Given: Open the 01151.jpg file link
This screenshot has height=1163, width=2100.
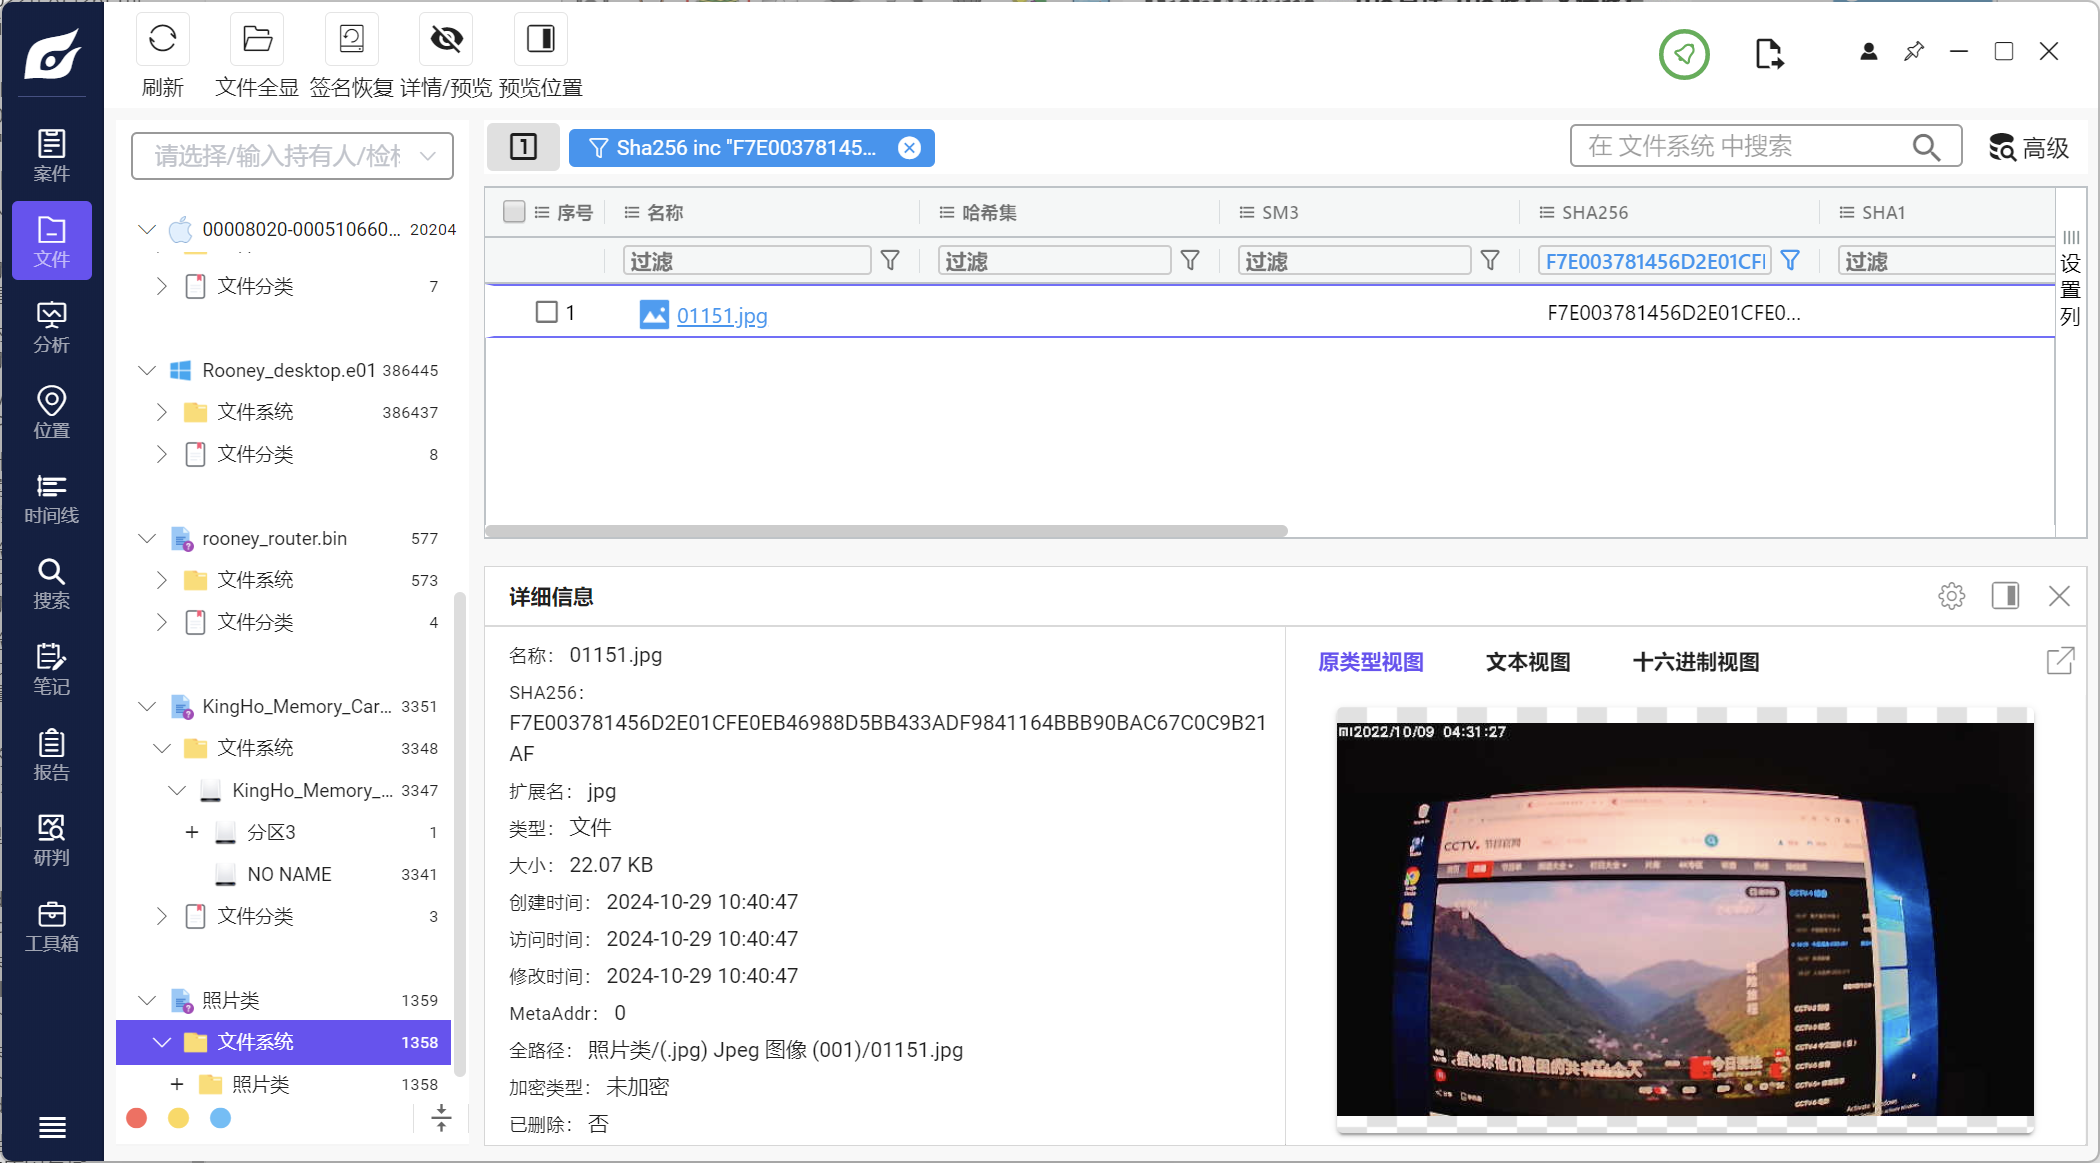Looking at the screenshot, I should [x=722, y=316].
